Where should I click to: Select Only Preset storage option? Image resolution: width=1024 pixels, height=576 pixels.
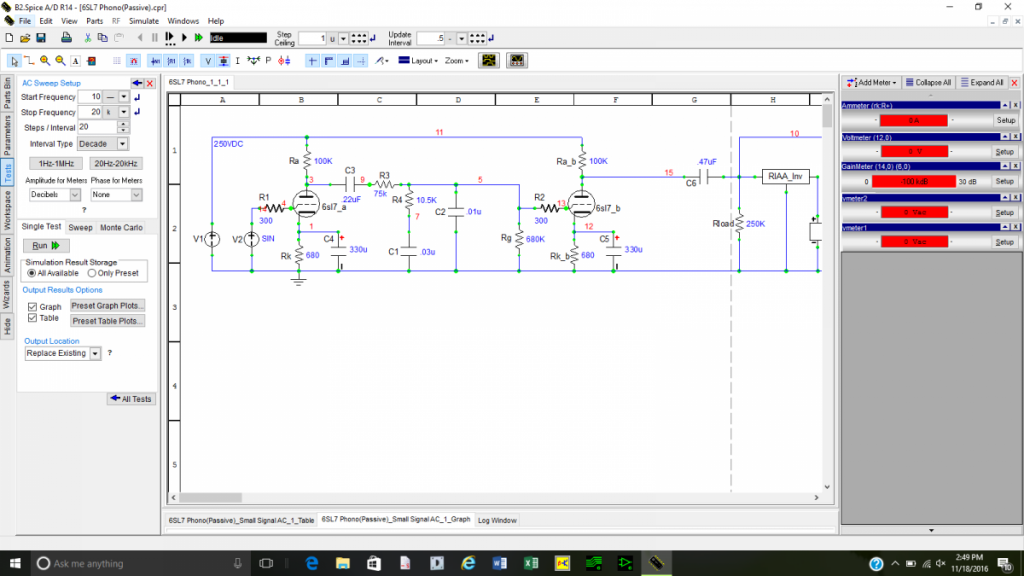pyautogui.click(x=91, y=273)
